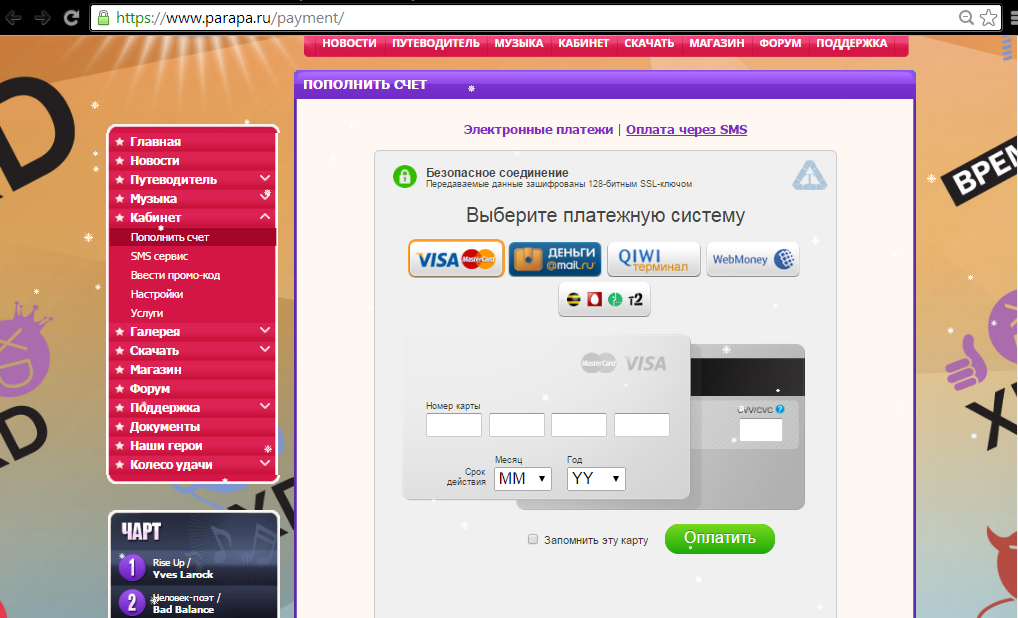Image resolution: width=1018 pixels, height=618 pixels.
Task: Select WebMoney payment system
Action: pyautogui.click(x=752, y=259)
